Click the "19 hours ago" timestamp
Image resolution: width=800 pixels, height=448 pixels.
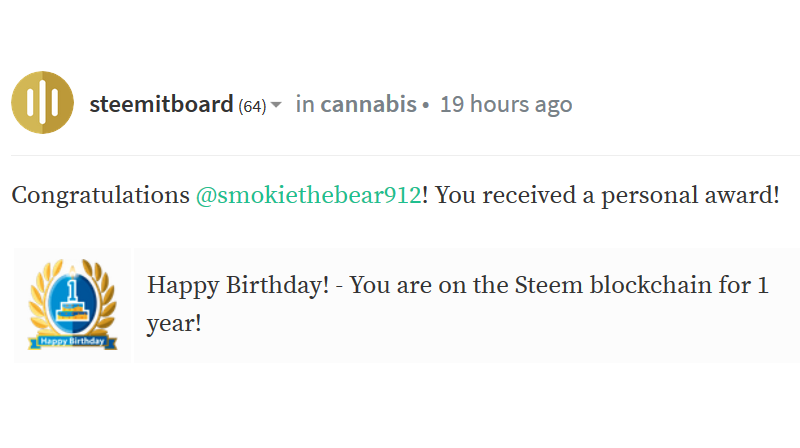tap(506, 104)
